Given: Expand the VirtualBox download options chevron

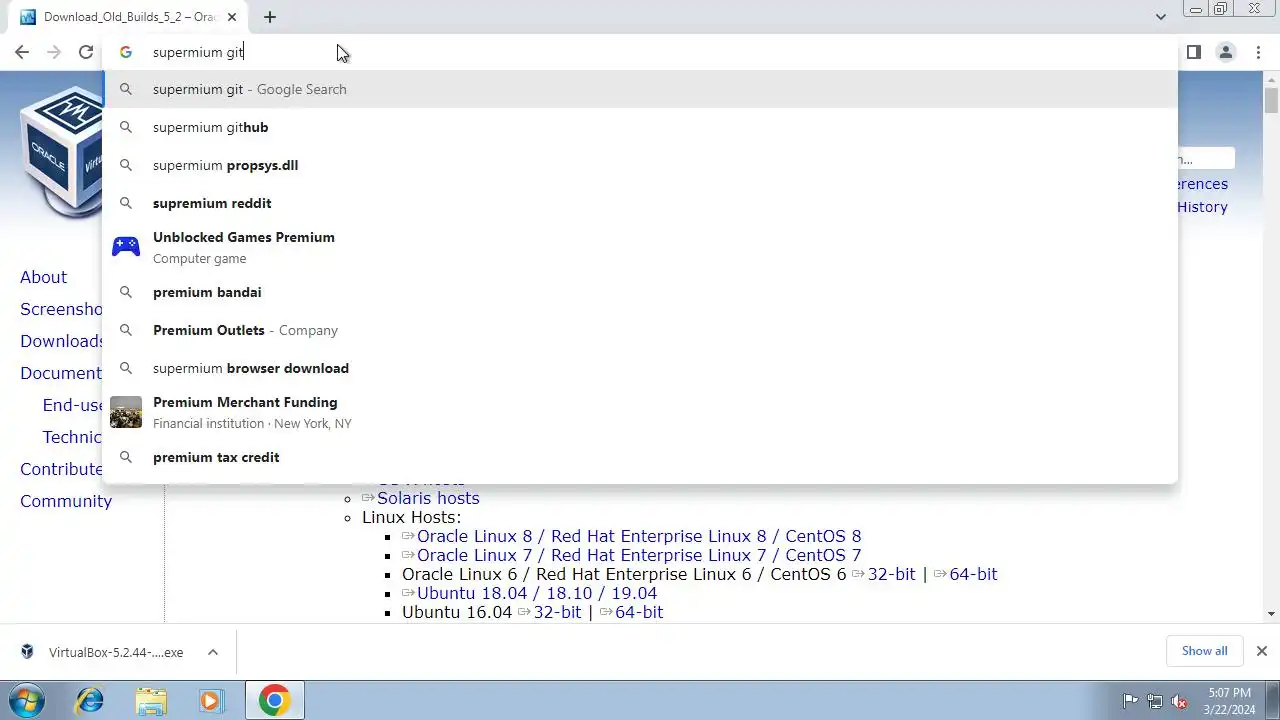Looking at the screenshot, I should [213, 652].
